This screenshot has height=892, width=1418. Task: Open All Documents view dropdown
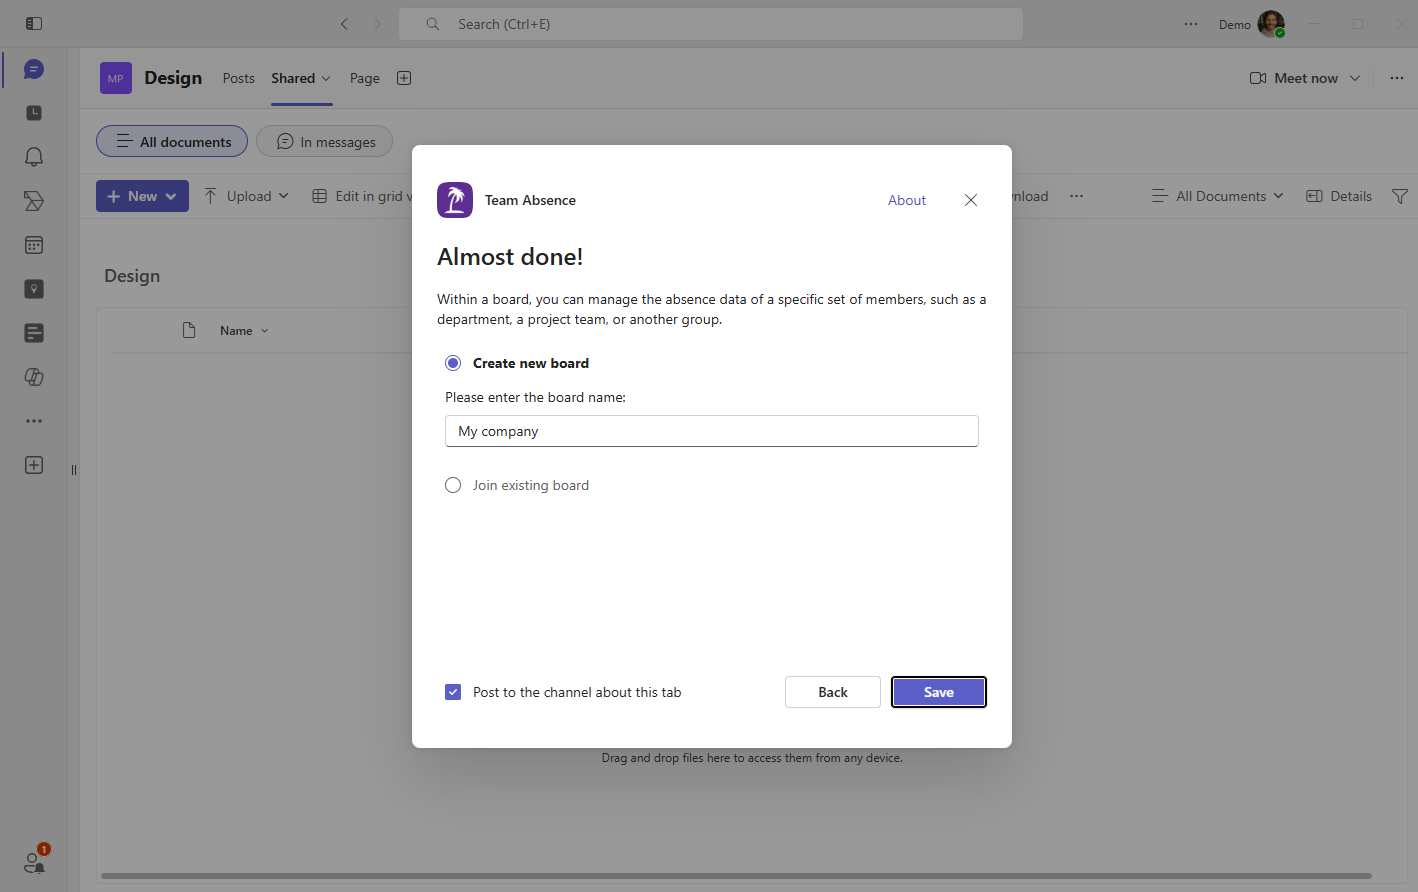pyautogui.click(x=1217, y=196)
